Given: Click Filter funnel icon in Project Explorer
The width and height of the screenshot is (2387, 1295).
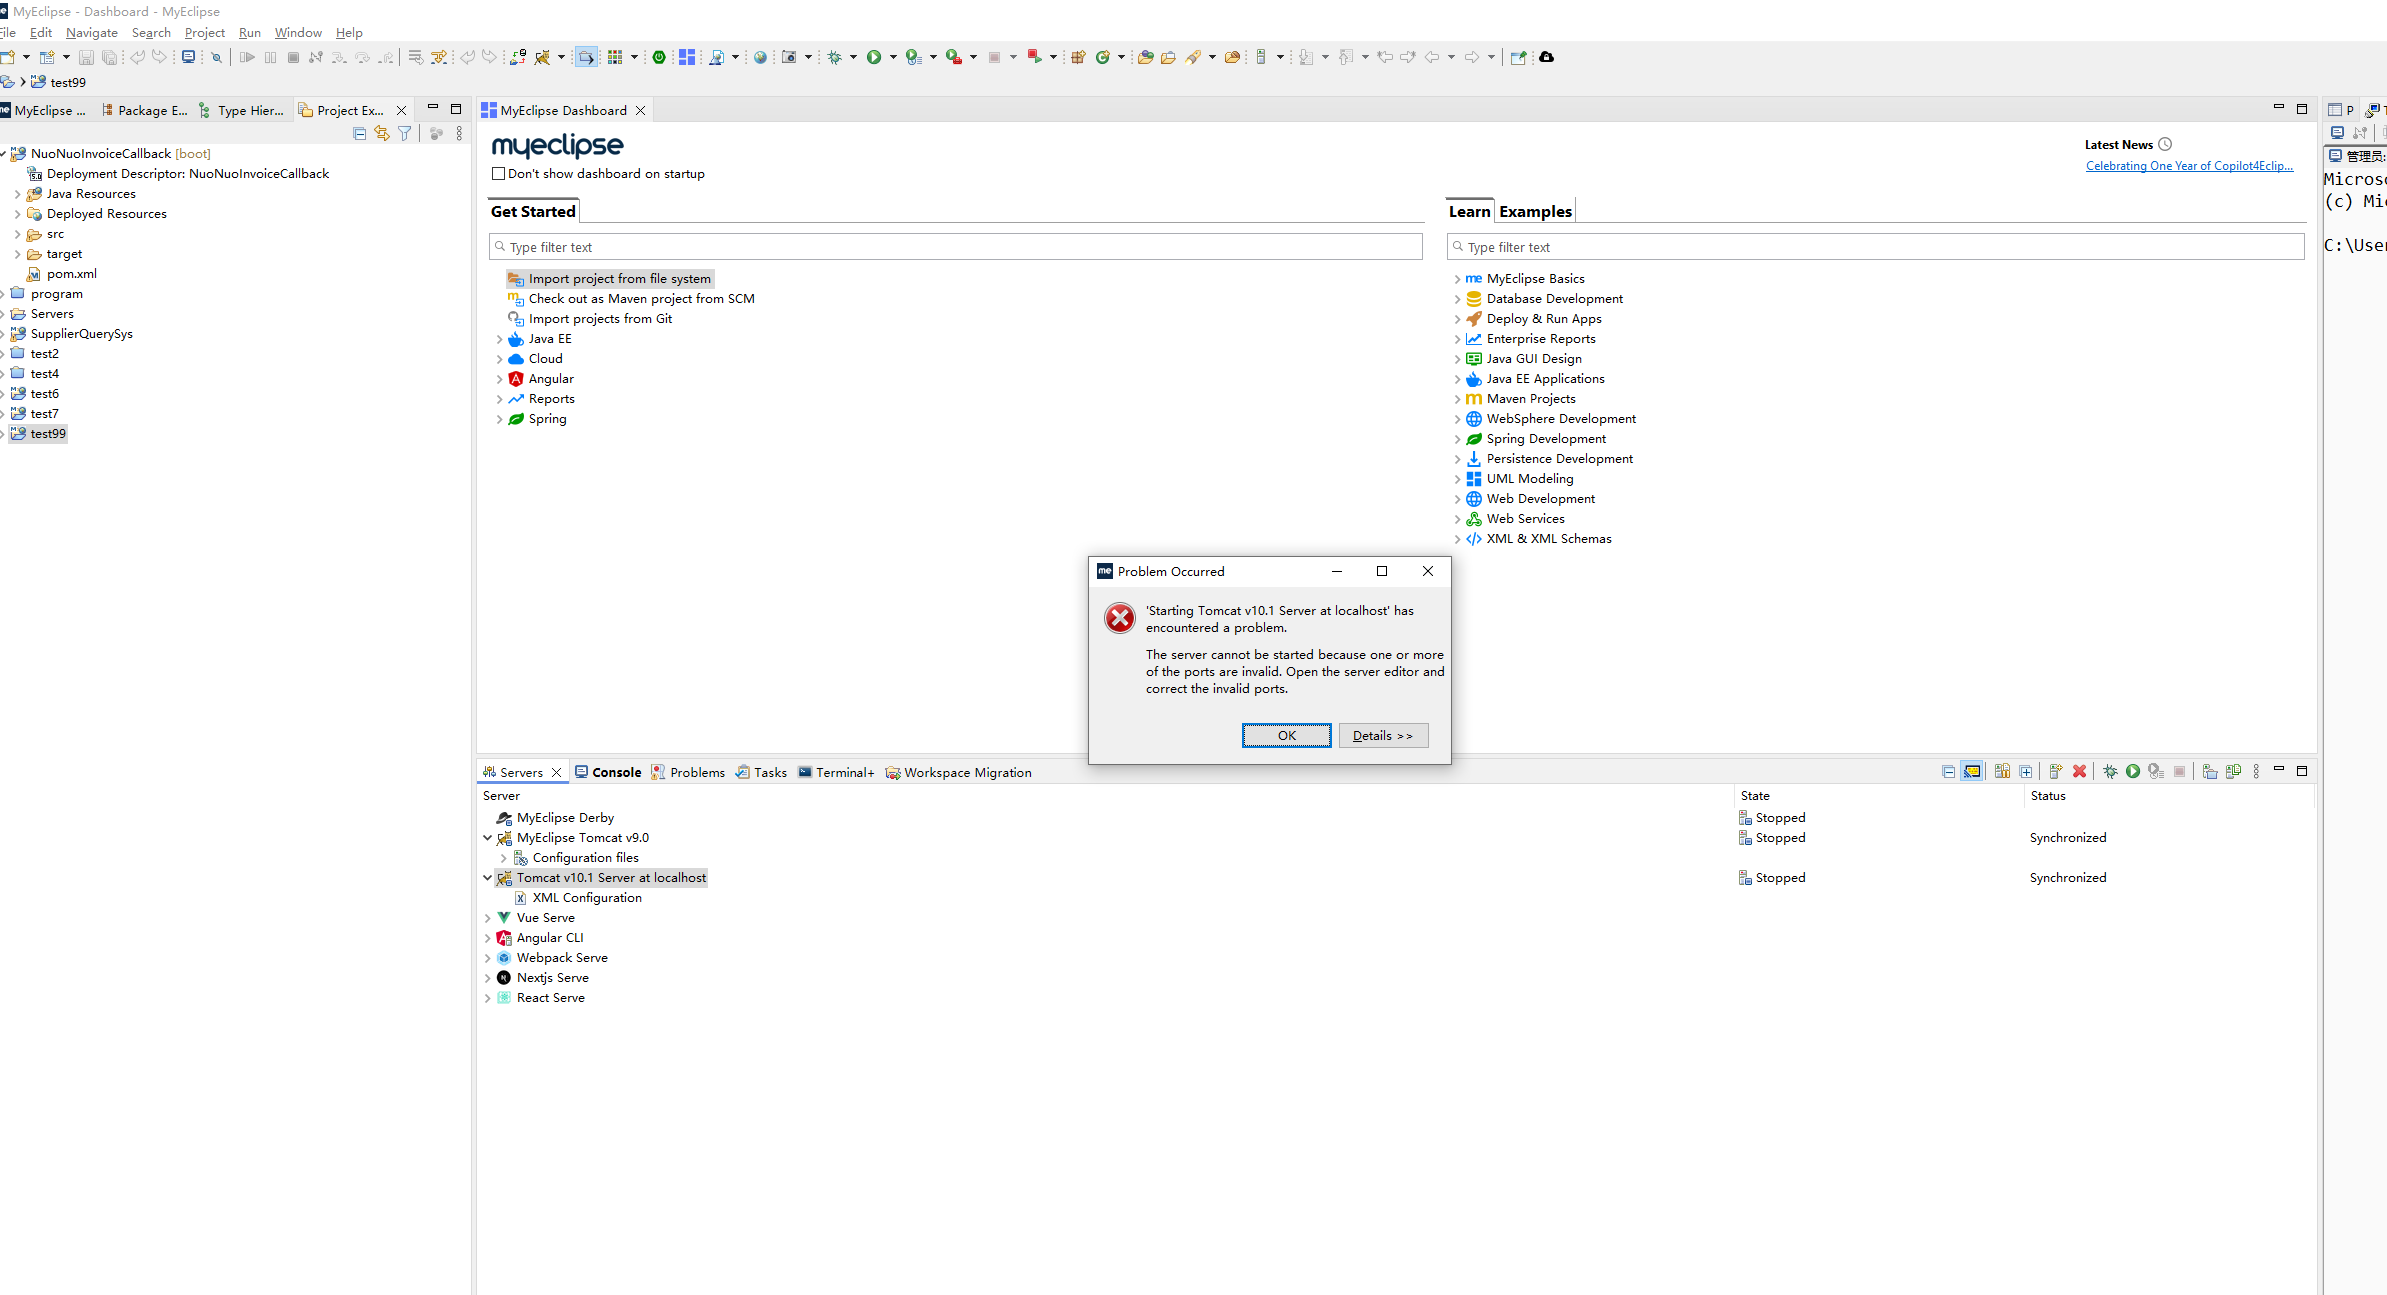Looking at the screenshot, I should coord(404,133).
